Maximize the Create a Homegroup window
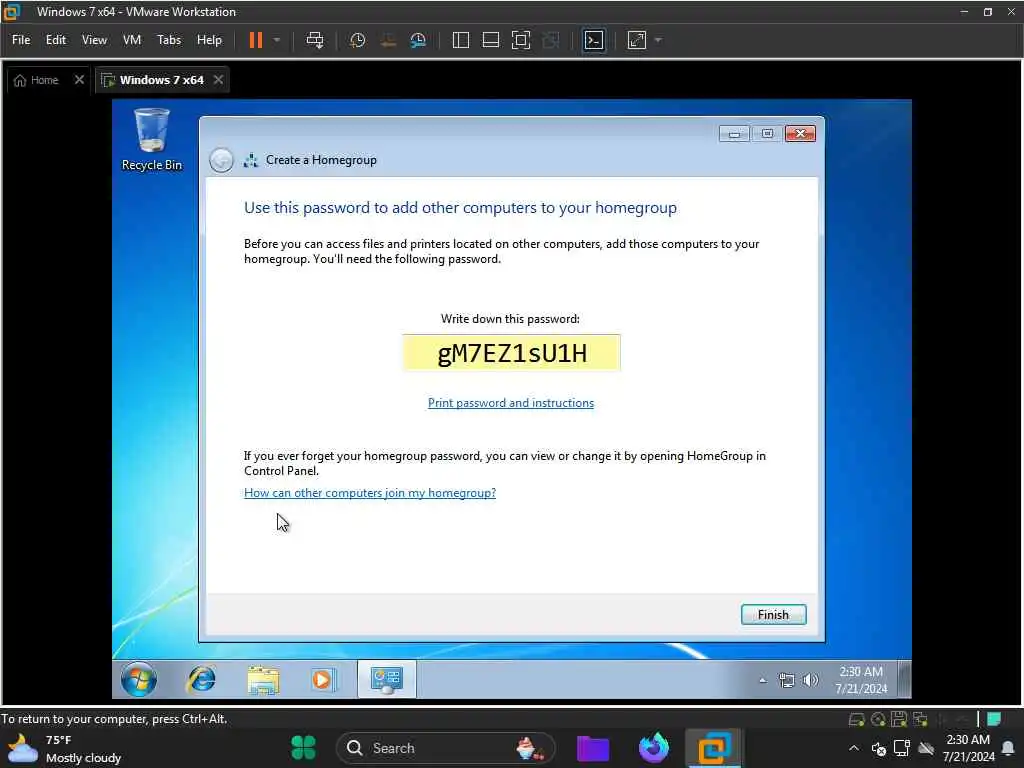The height and width of the screenshot is (768, 1024). tap(767, 134)
